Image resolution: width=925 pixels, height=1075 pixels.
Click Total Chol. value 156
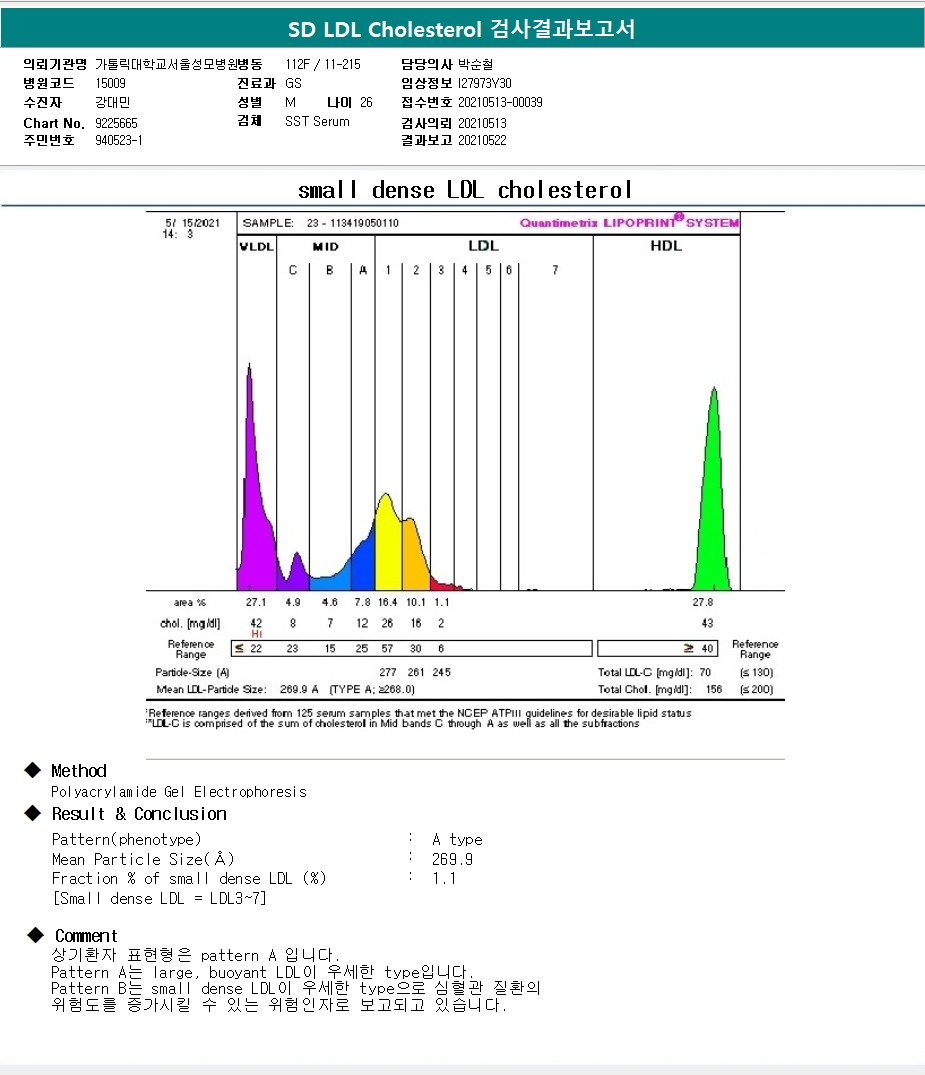[x=714, y=690]
